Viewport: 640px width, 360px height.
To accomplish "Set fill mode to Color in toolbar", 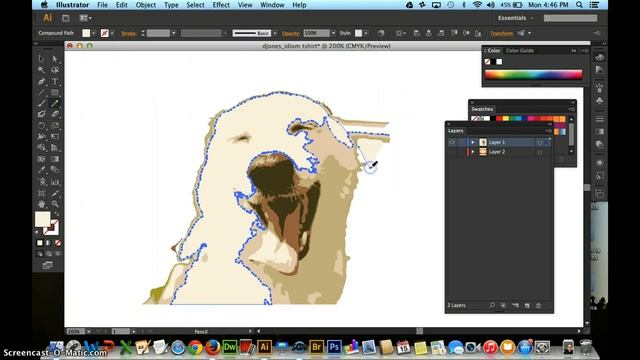I will (40, 243).
